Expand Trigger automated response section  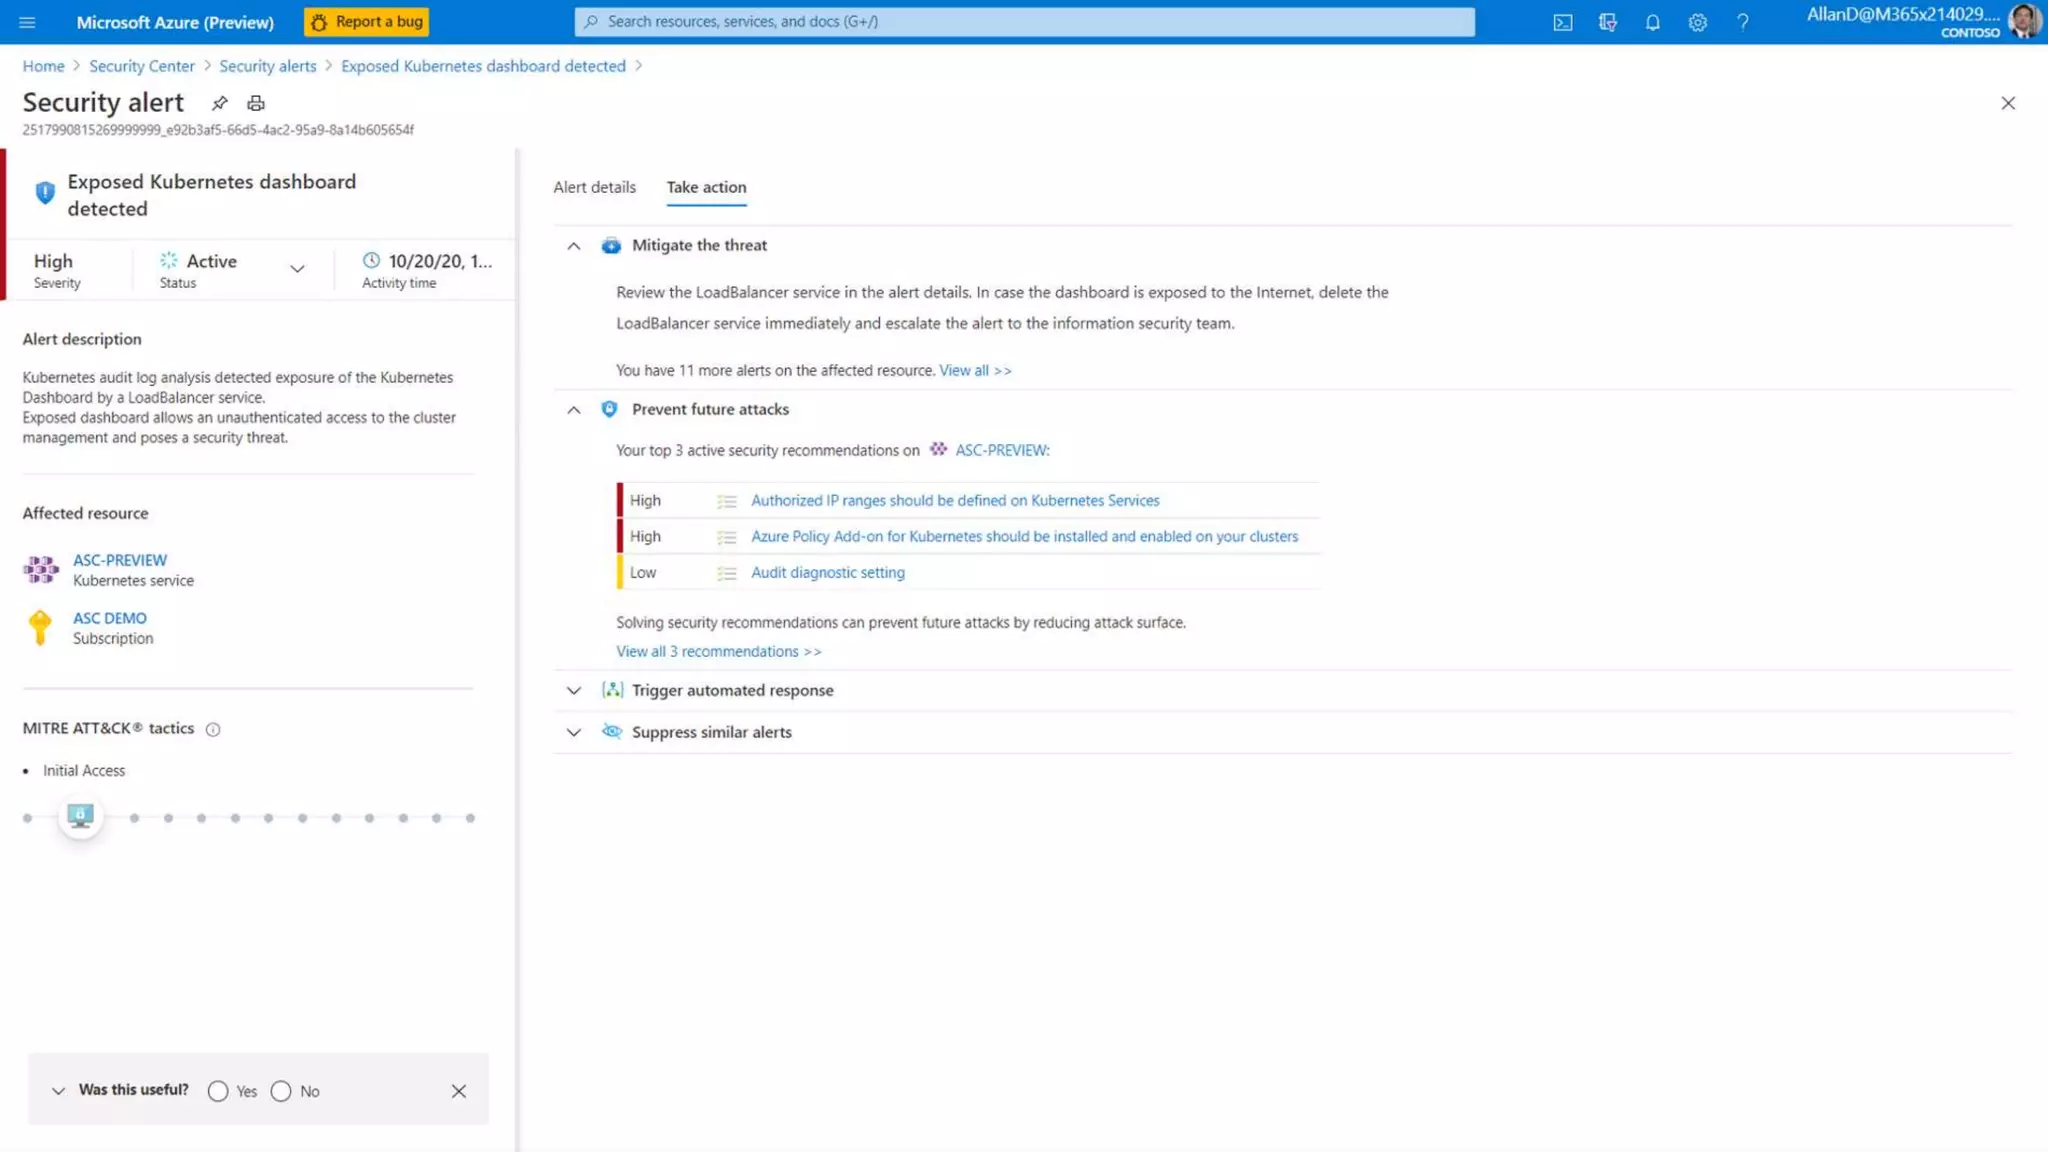(573, 691)
